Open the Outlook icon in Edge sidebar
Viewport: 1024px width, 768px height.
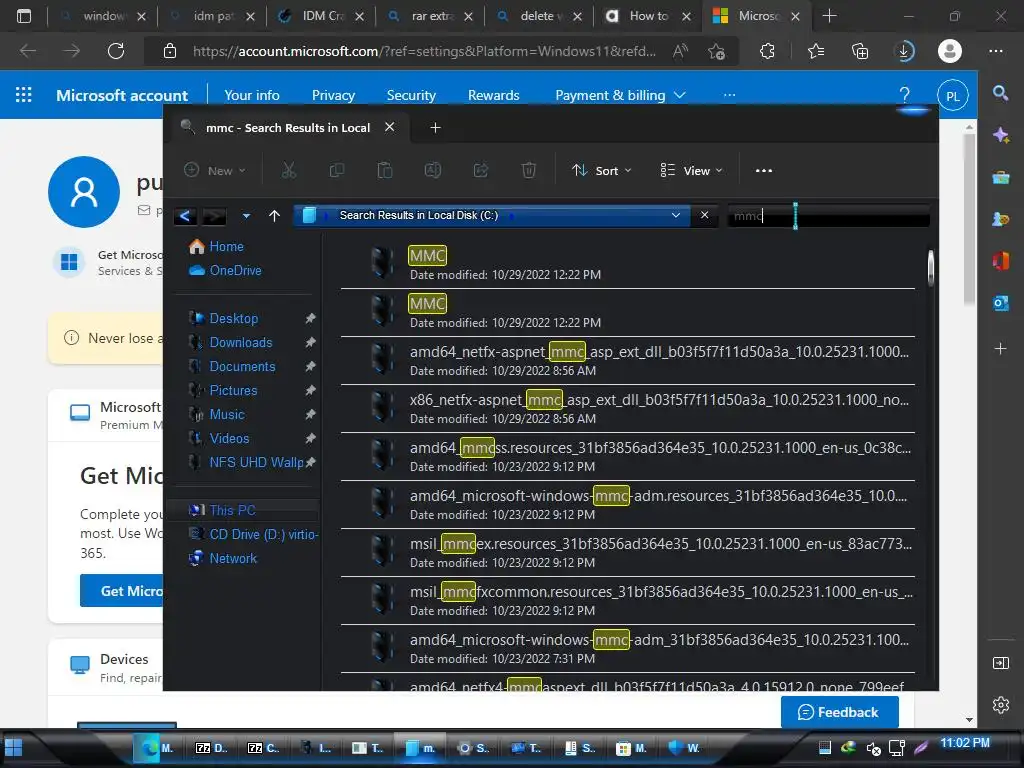[1000, 303]
